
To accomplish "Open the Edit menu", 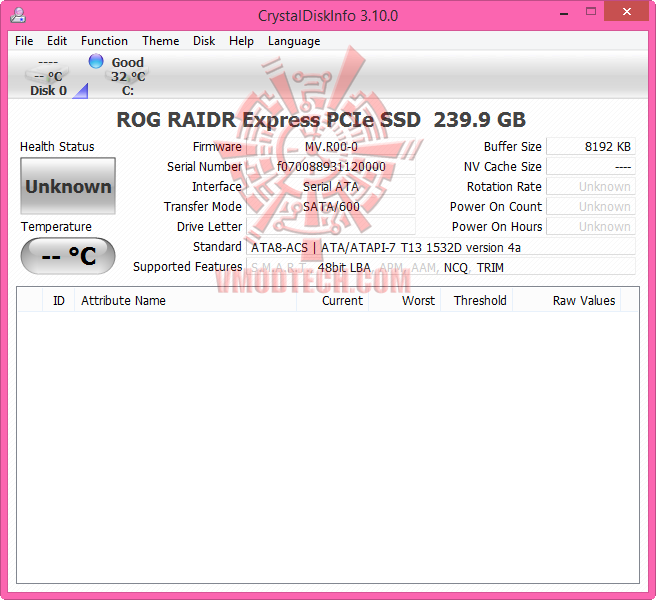I will click(57, 41).
